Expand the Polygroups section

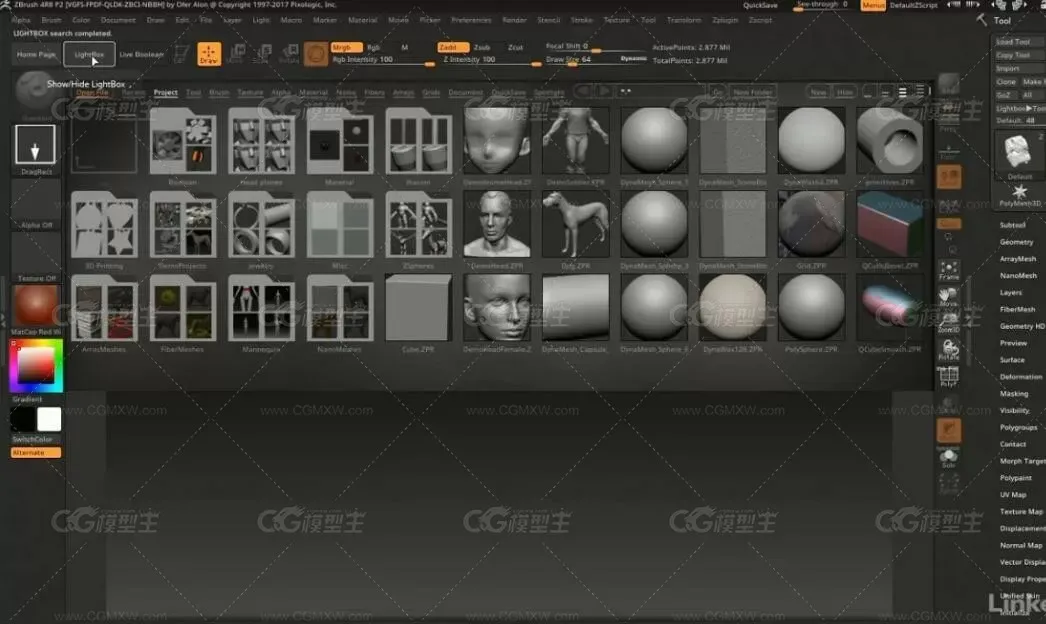tap(1018, 427)
